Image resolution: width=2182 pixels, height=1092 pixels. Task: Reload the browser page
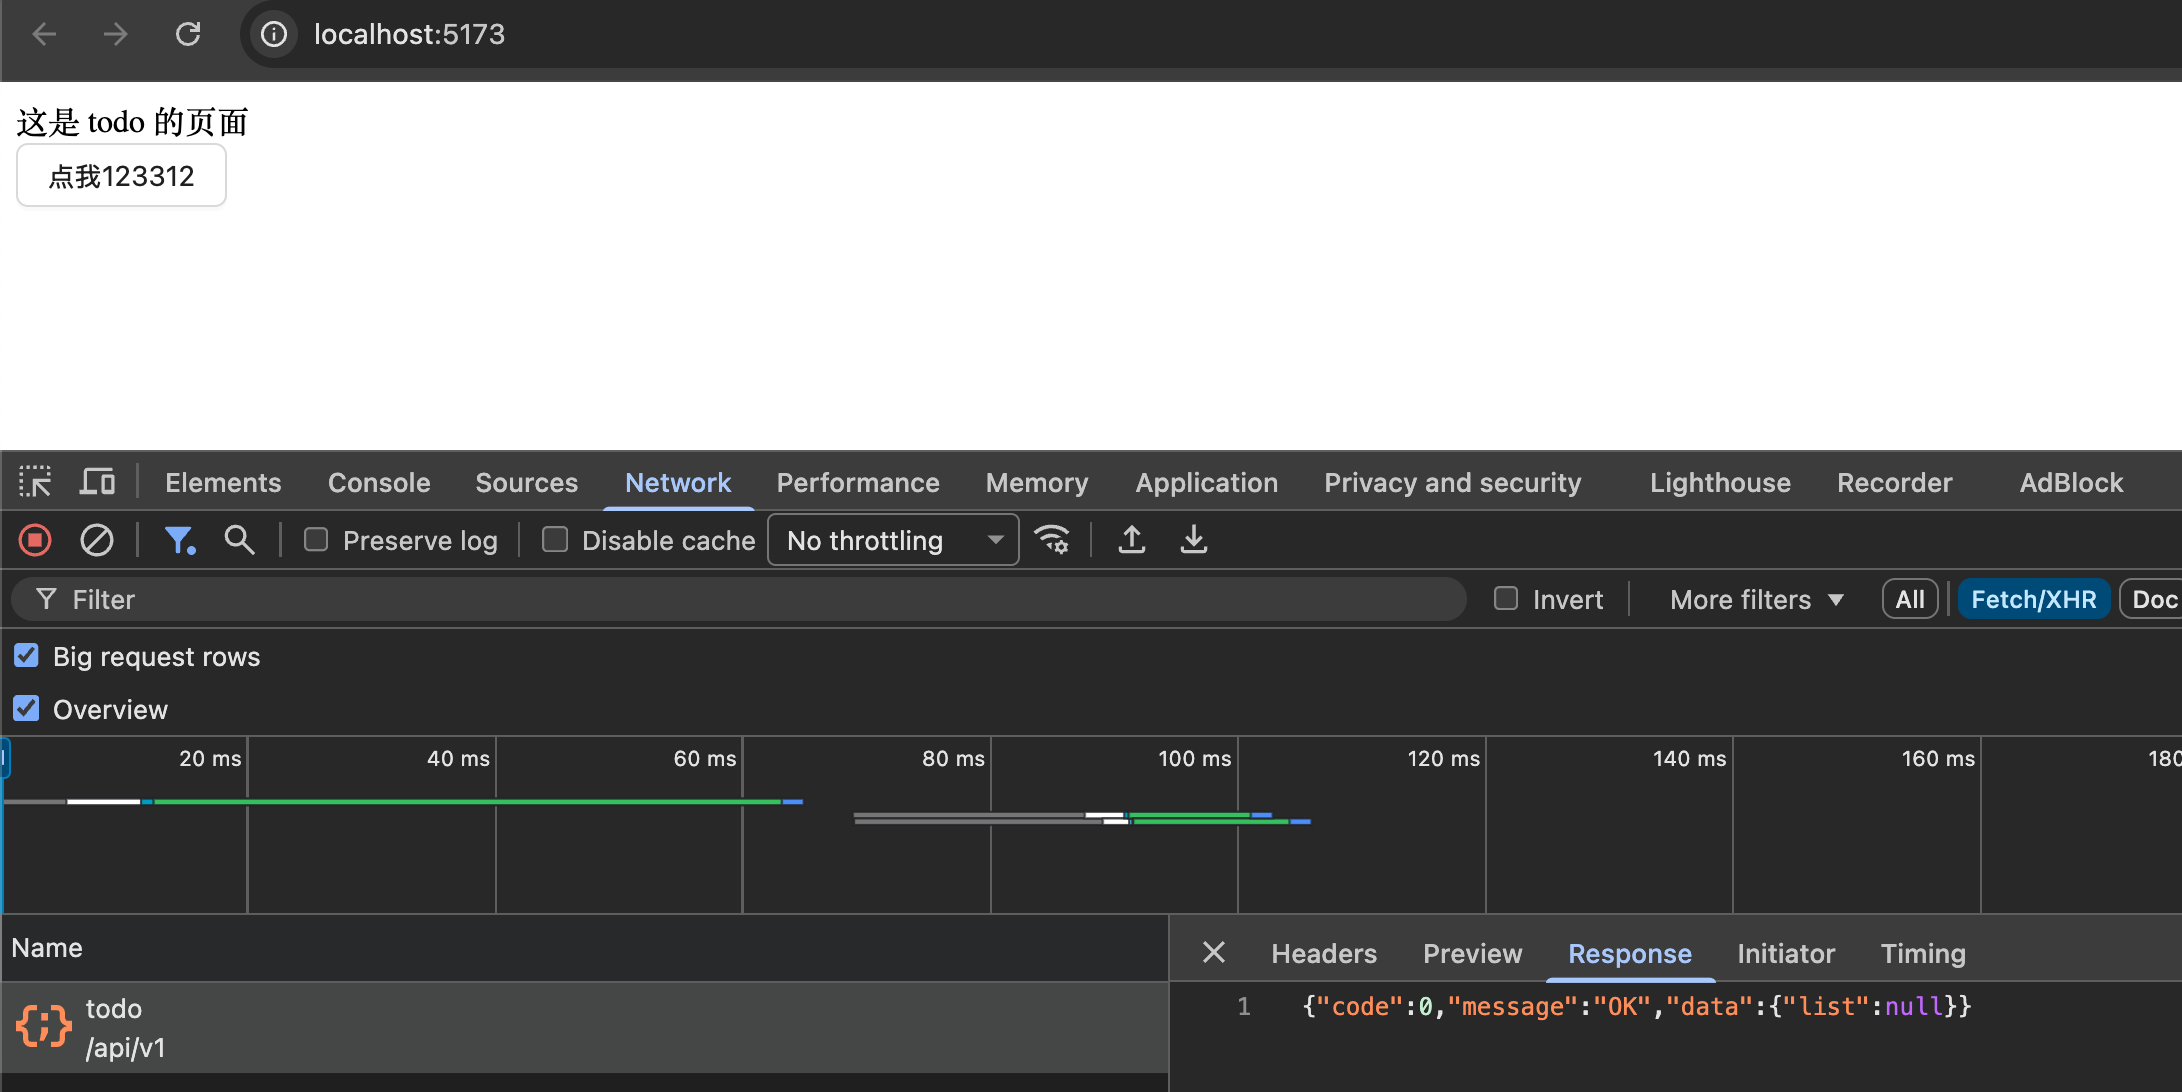click(x=188, y=34)
